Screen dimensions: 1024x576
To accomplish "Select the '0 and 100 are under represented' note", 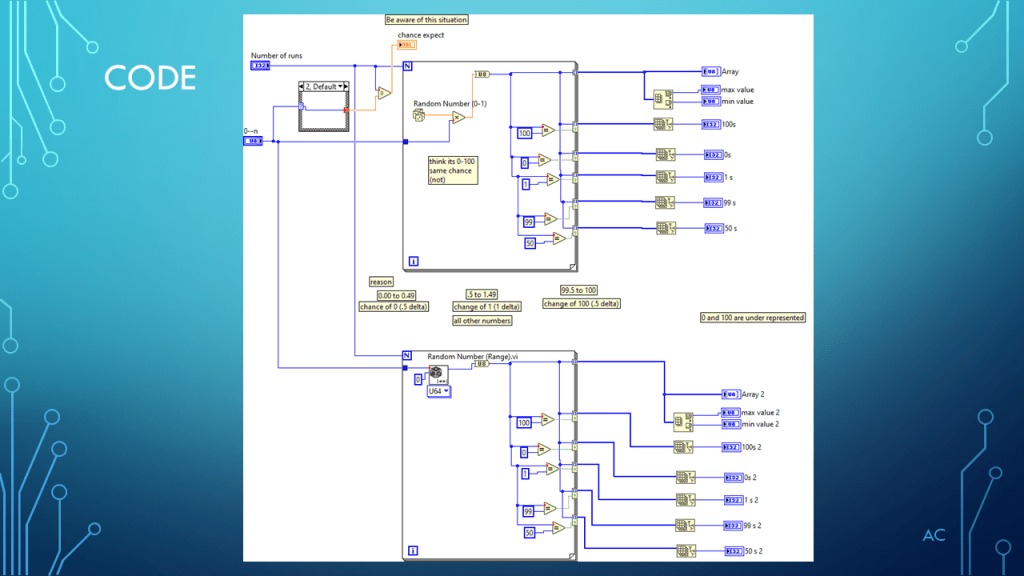I will tap(752, 317).
